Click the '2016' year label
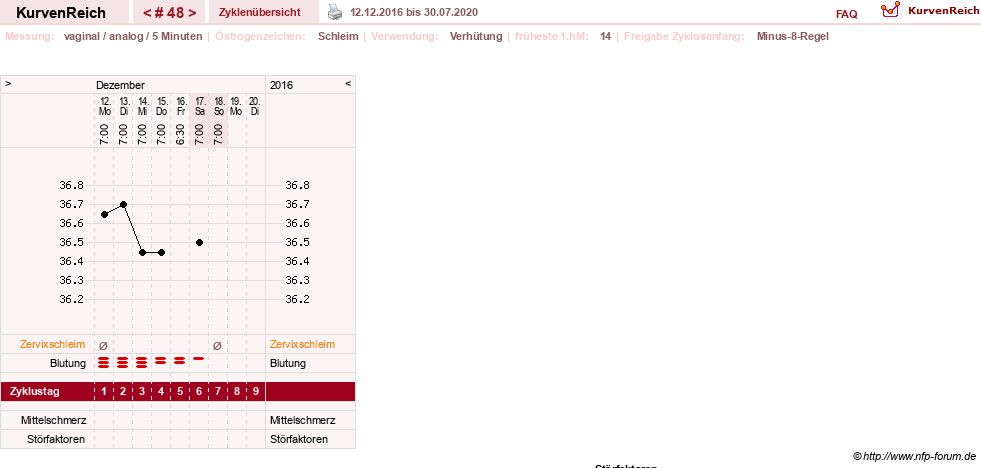The image size is (981, 468). tap(281, 85)
